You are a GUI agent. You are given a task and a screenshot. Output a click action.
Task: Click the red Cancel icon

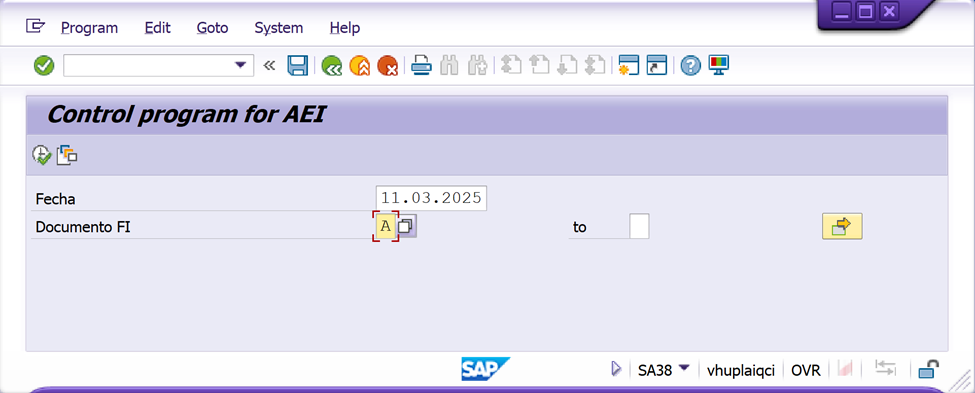click(x=387, y=65)
